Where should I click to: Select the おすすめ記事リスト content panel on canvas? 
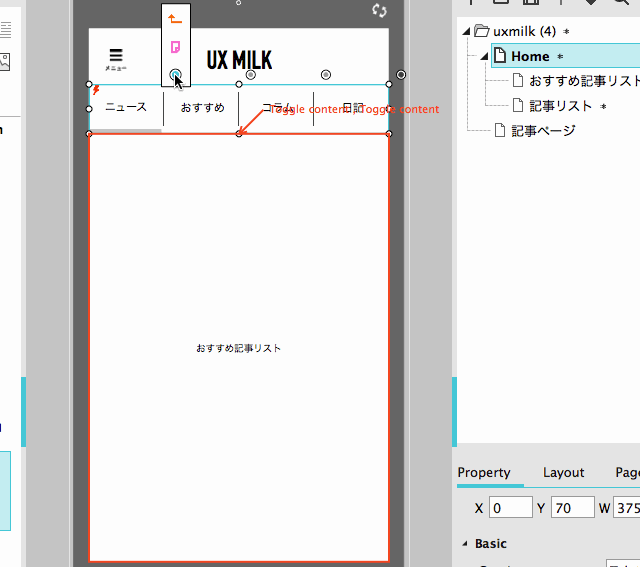coord(238,347)
